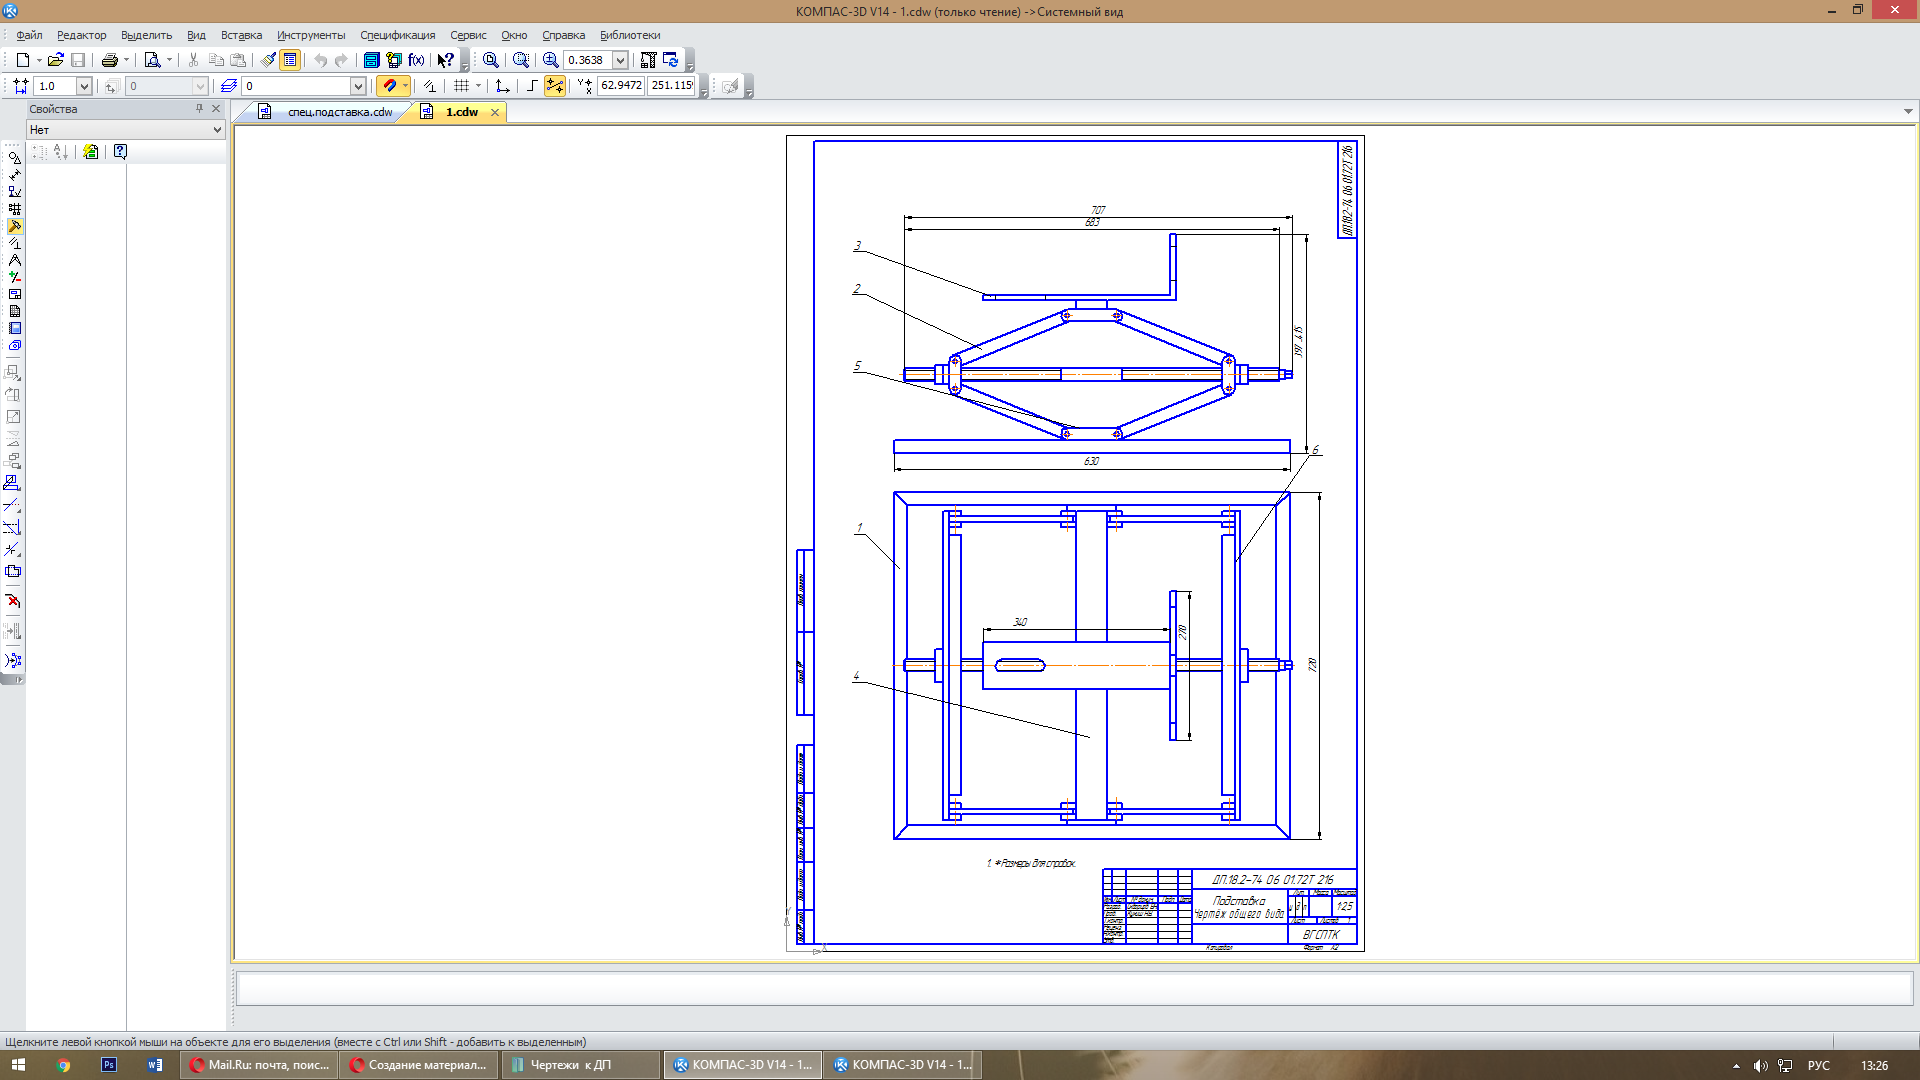Screen dimensions: 1920x1080
Task: Click the red delete auxiliary objects icon
Action: 12,601
